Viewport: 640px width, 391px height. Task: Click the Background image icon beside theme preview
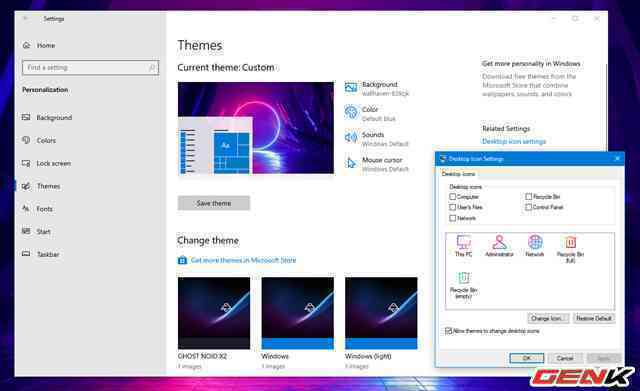point(351,87)
